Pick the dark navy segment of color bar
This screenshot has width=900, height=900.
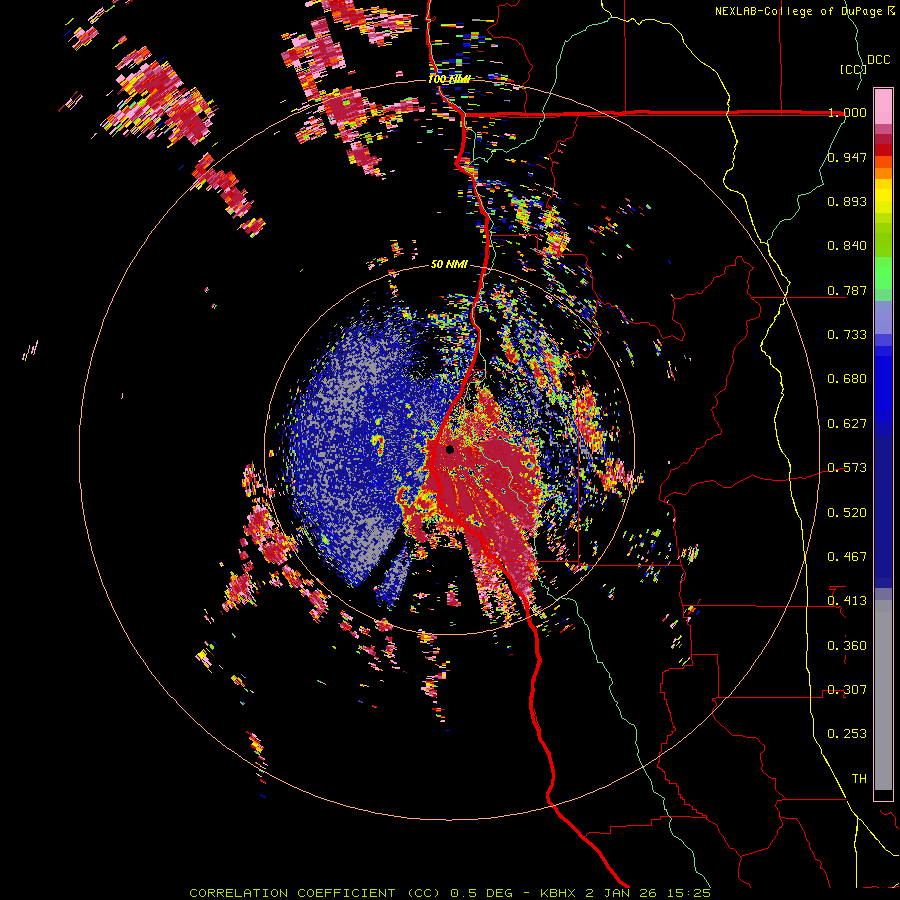pyautogui.click(x=883, y=510)
